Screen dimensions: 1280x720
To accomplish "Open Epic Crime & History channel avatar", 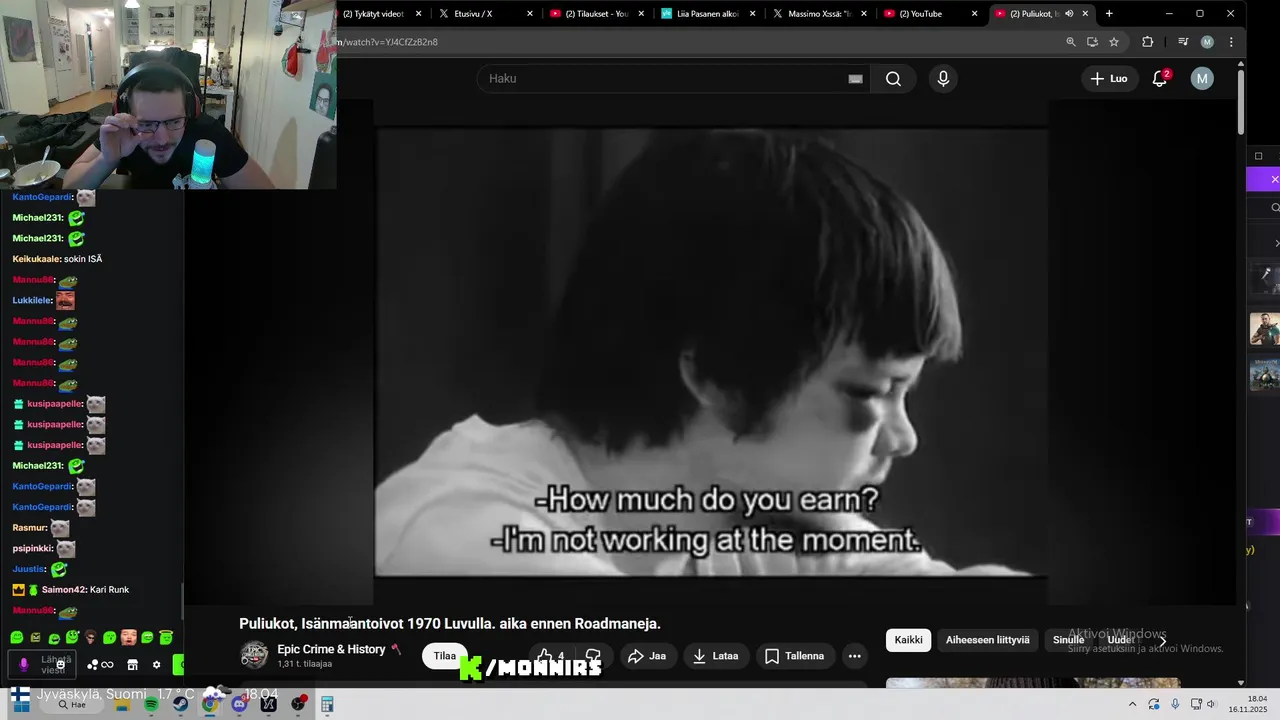I will click(x=254, y=655).
